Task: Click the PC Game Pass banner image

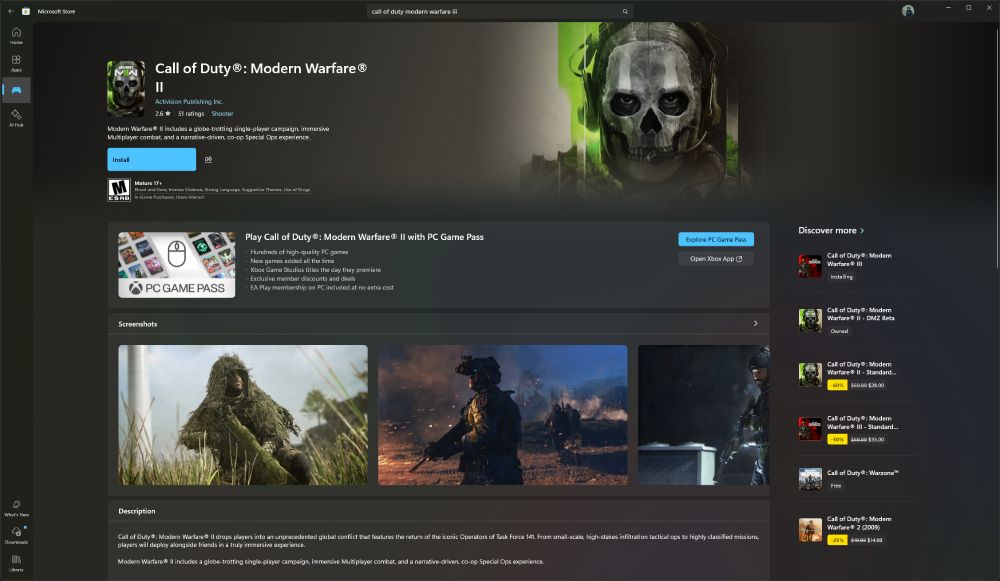Action: (x=177, y=265)
